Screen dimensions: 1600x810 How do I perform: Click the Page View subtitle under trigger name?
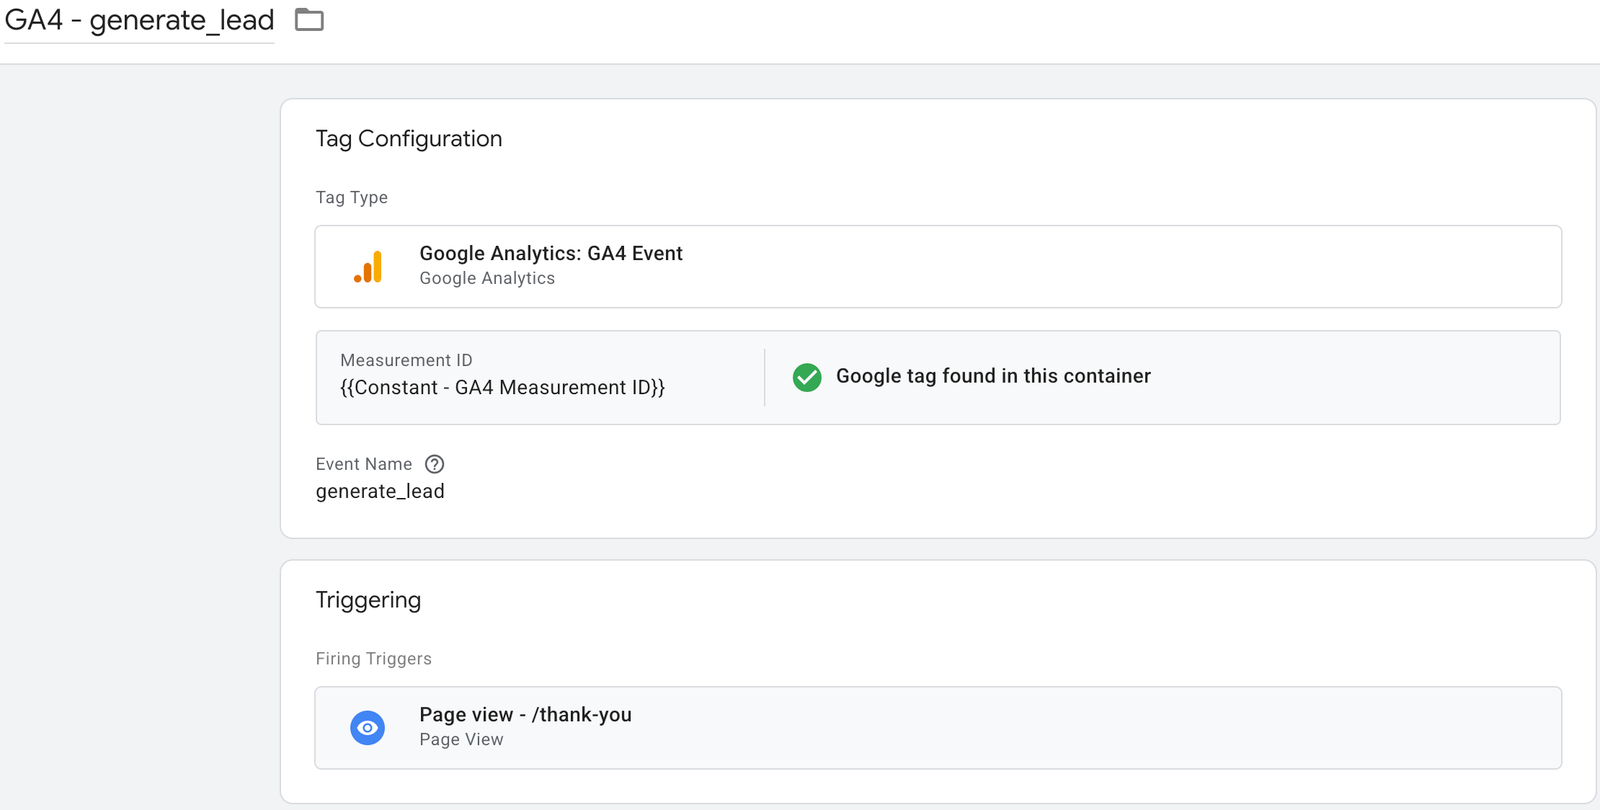(x=461, y=740)
